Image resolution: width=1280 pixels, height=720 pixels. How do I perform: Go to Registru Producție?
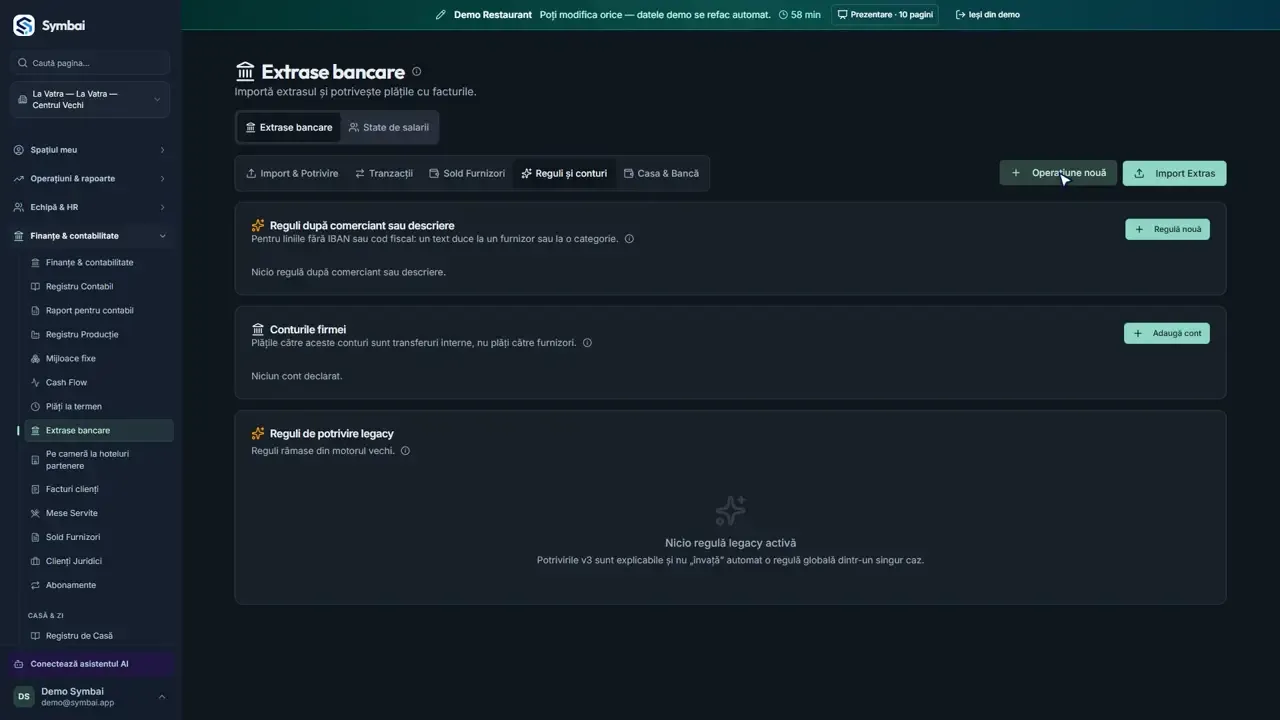[x=99, y=335]
